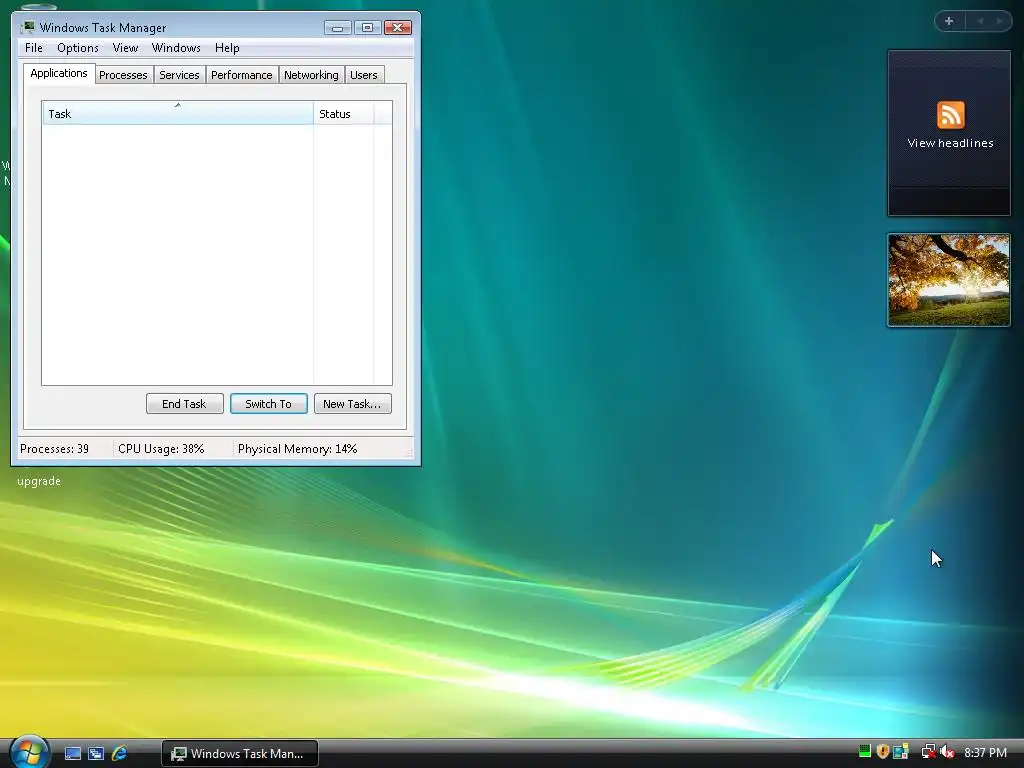Click Show Desktop quick launch icon
This screenshot has width=1024, height=768.
[72, 754]
